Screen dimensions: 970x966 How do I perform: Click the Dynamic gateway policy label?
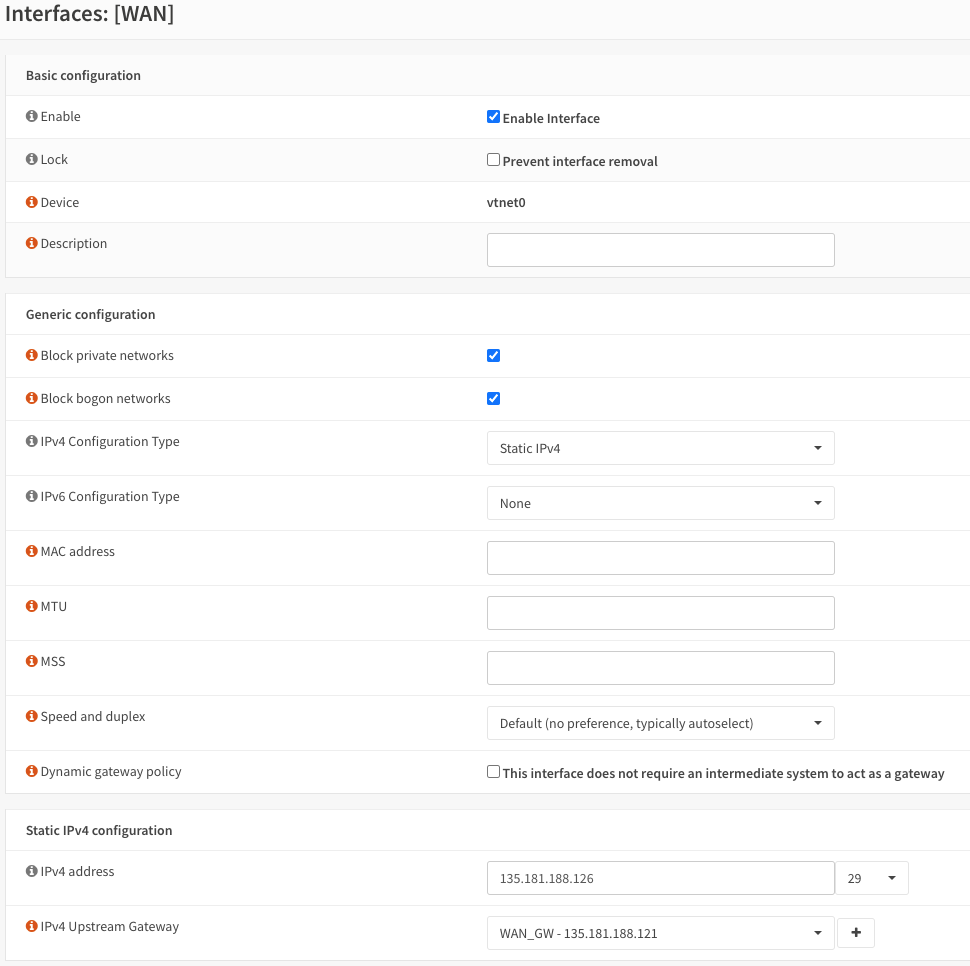[x=111, y=772]
